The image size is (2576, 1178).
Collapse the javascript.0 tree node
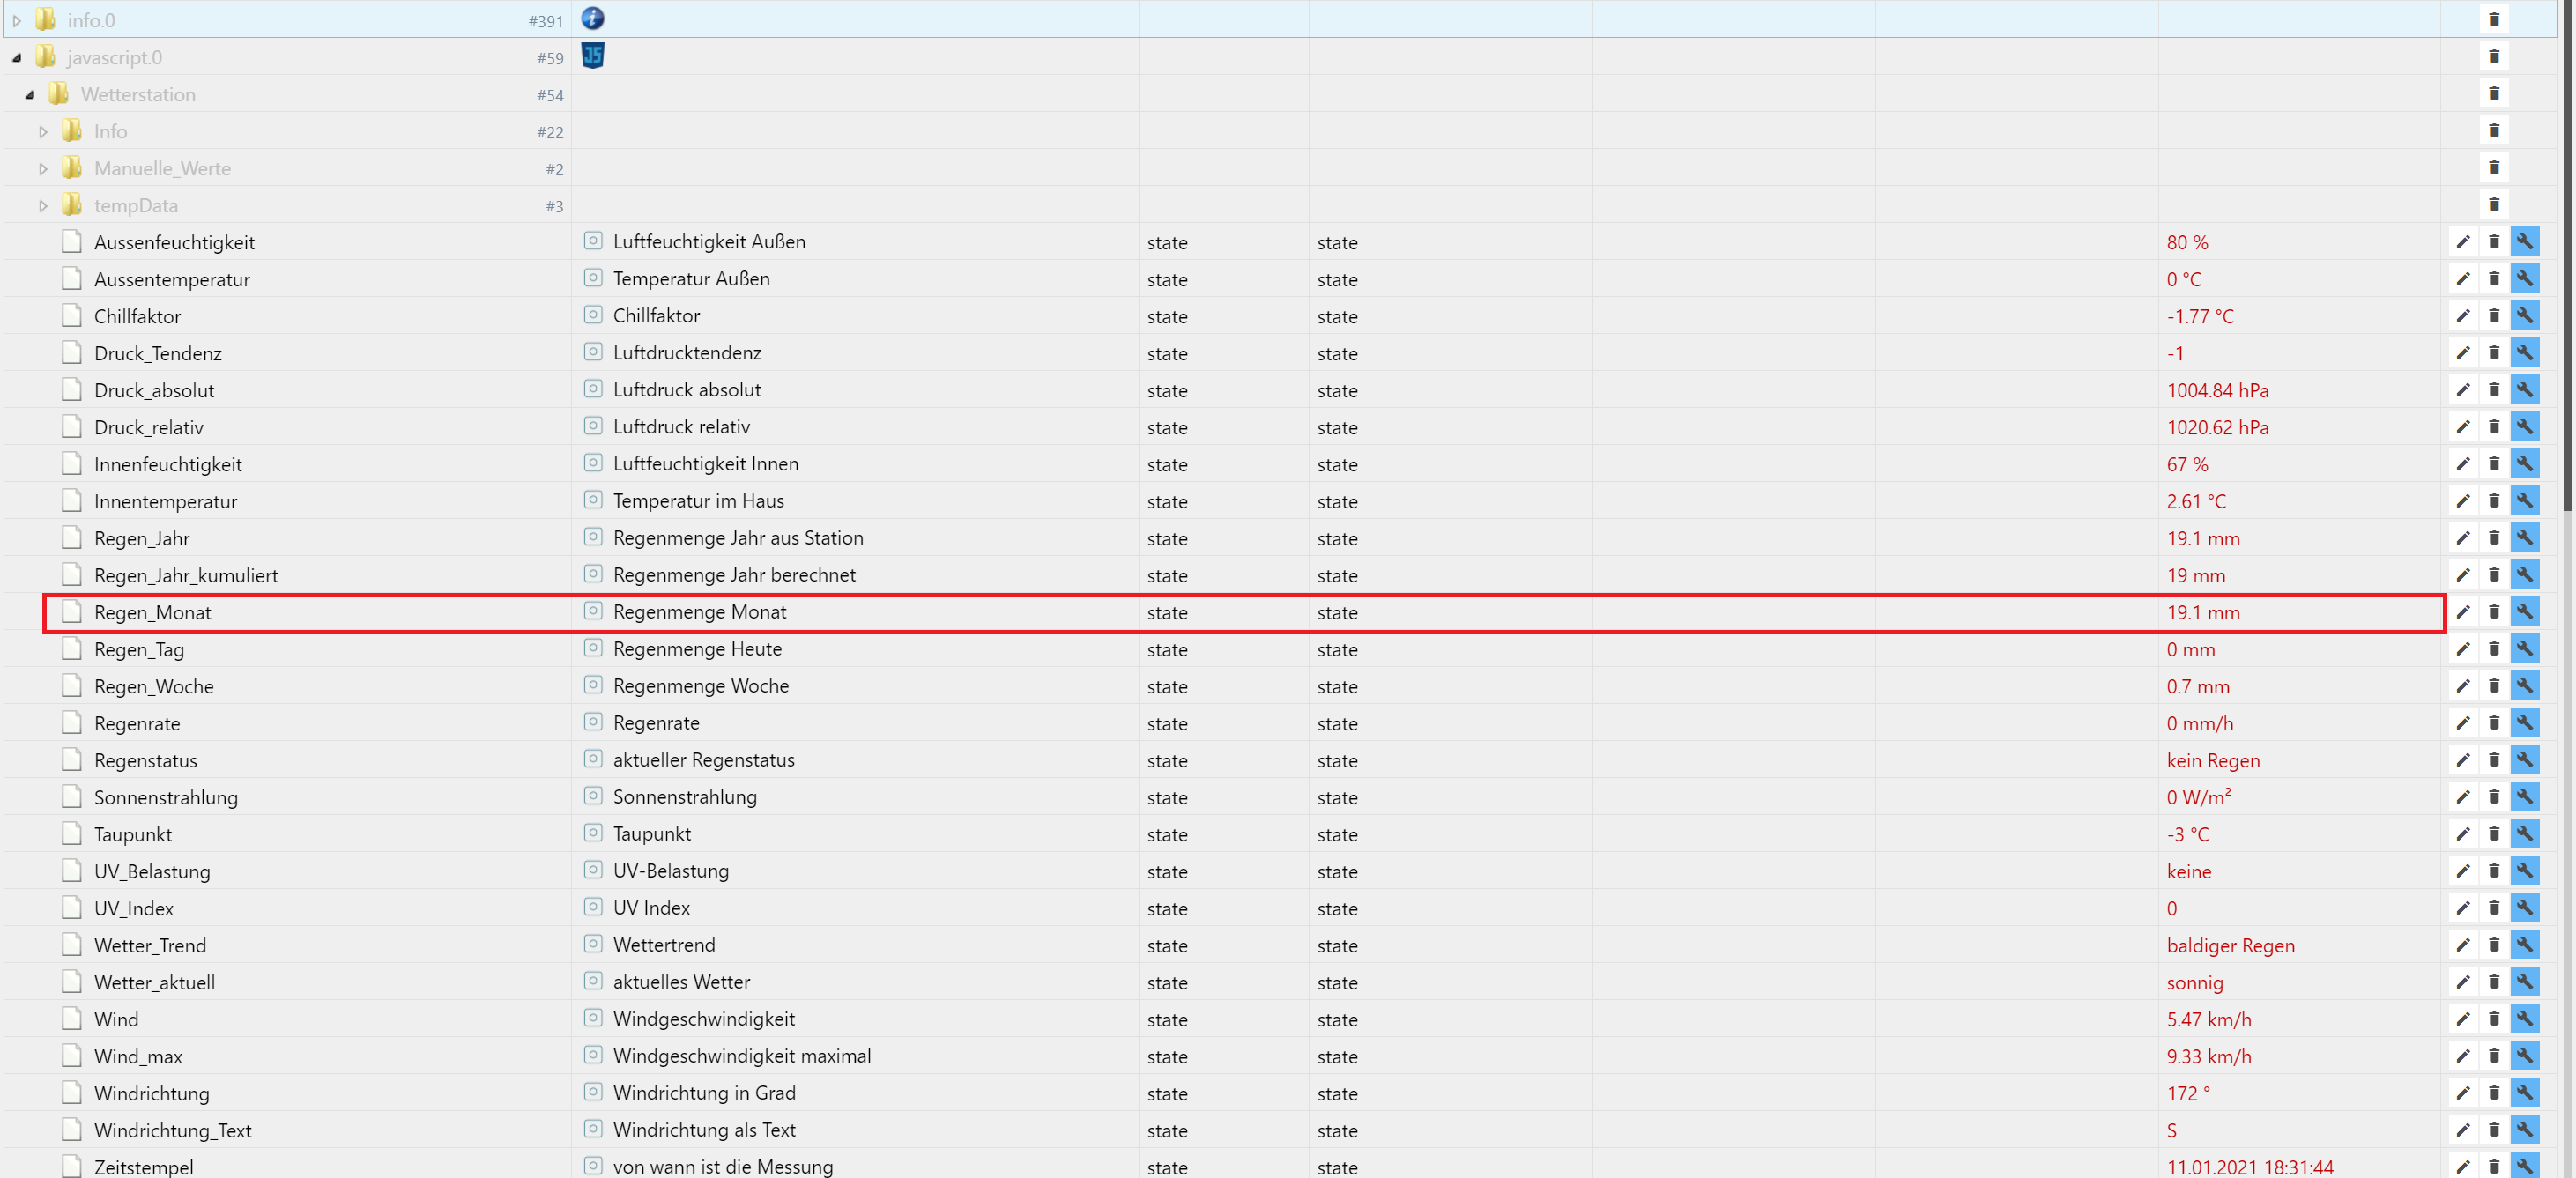[17, 58]
